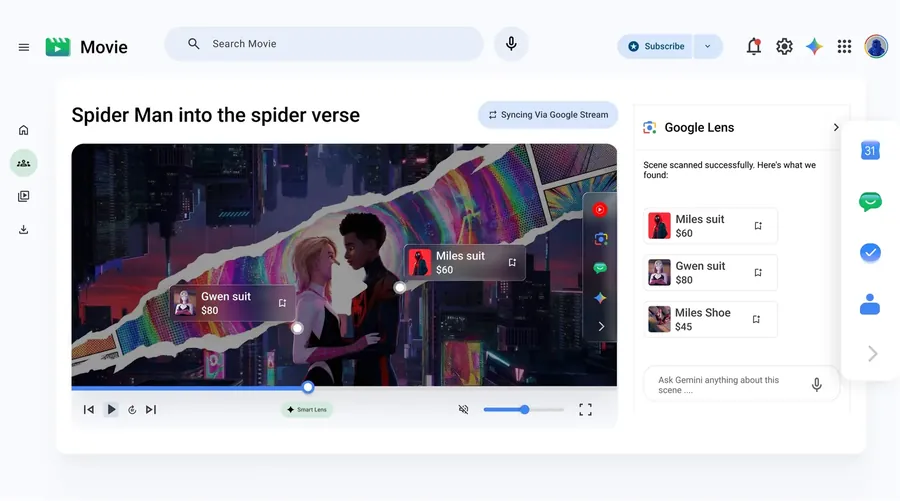Open Miles suit $60 result card
900x501 pixels.
[x=711, y=226]
